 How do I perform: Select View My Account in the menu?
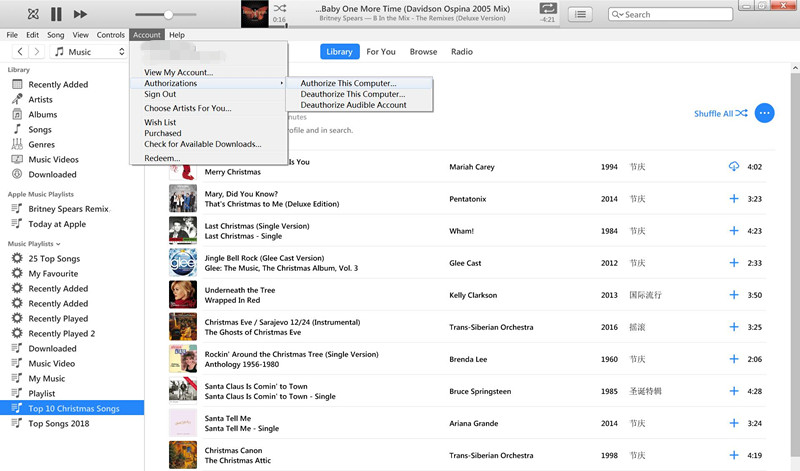tap(179, 72)
